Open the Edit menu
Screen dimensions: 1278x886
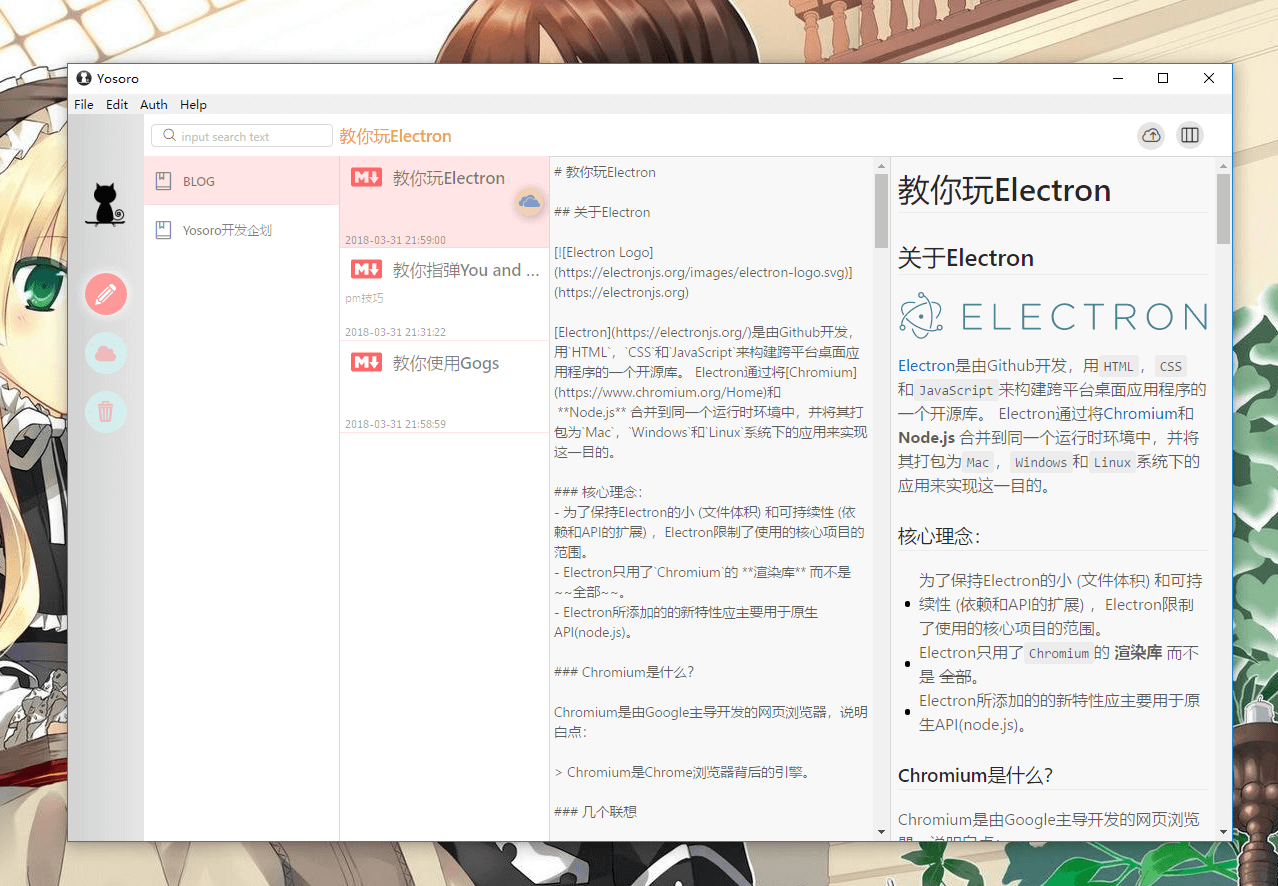[x=117, y=104]
